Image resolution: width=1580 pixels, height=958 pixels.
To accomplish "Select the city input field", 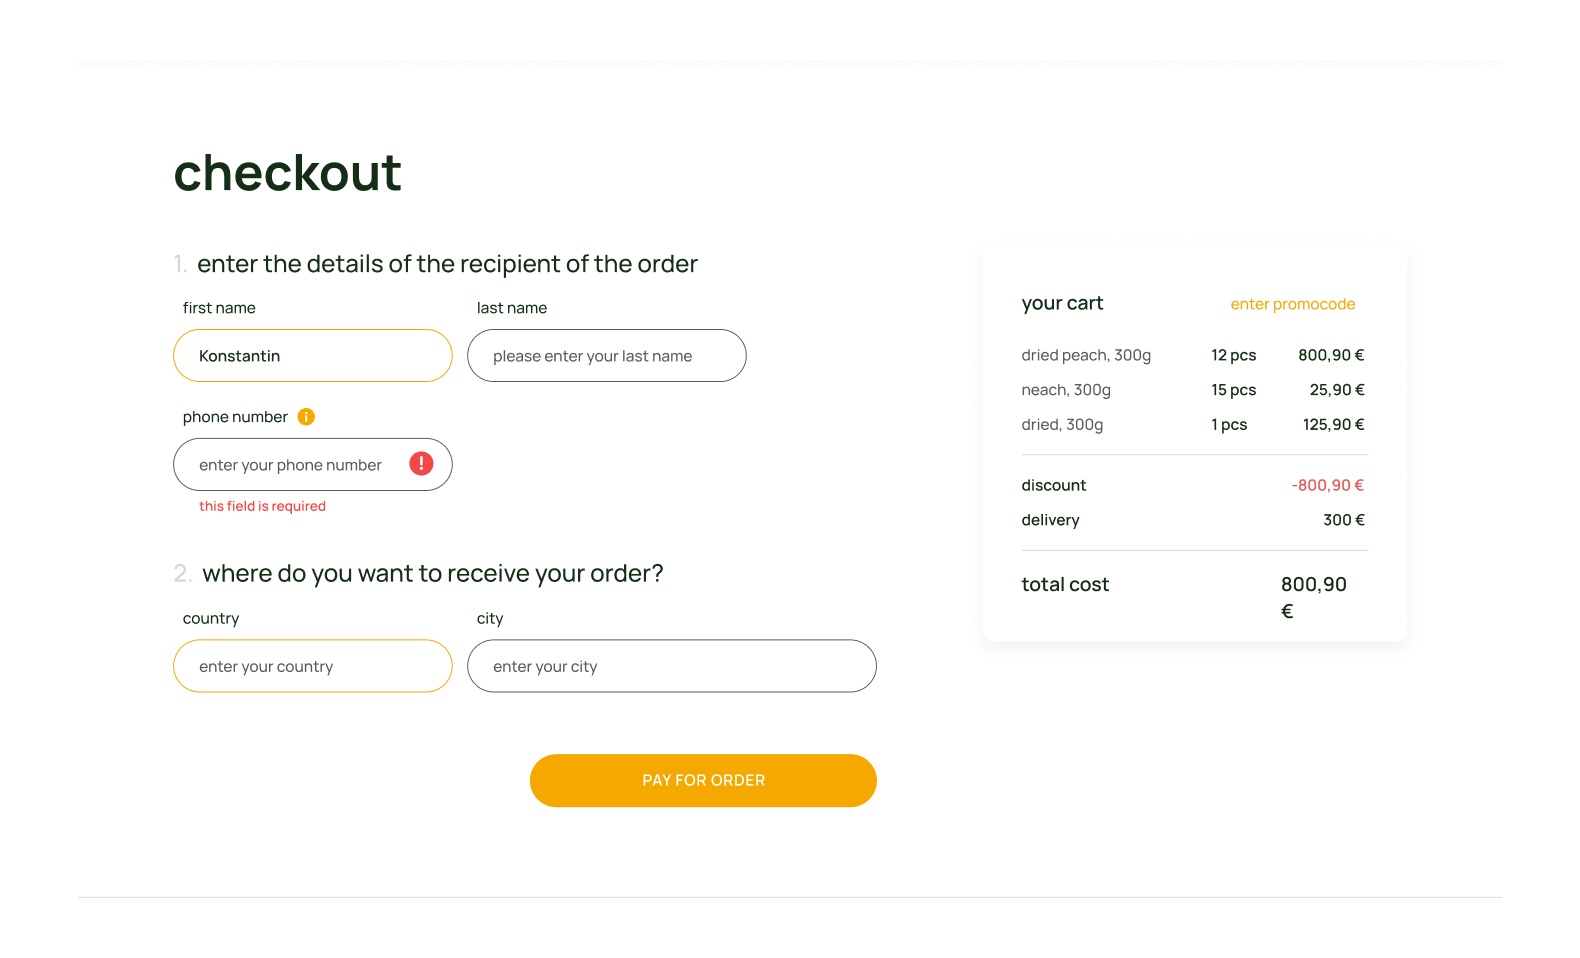I will 672,666.
